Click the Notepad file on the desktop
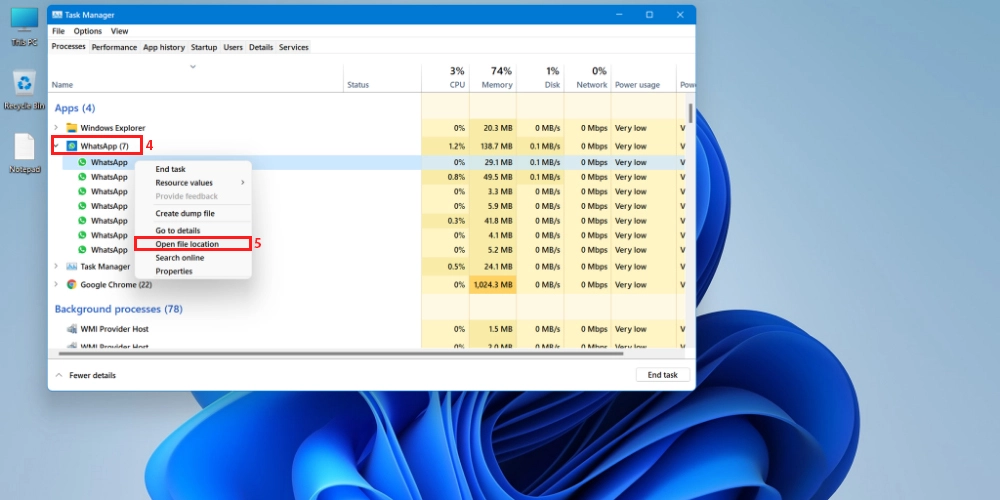 click(x=24, y=148)
